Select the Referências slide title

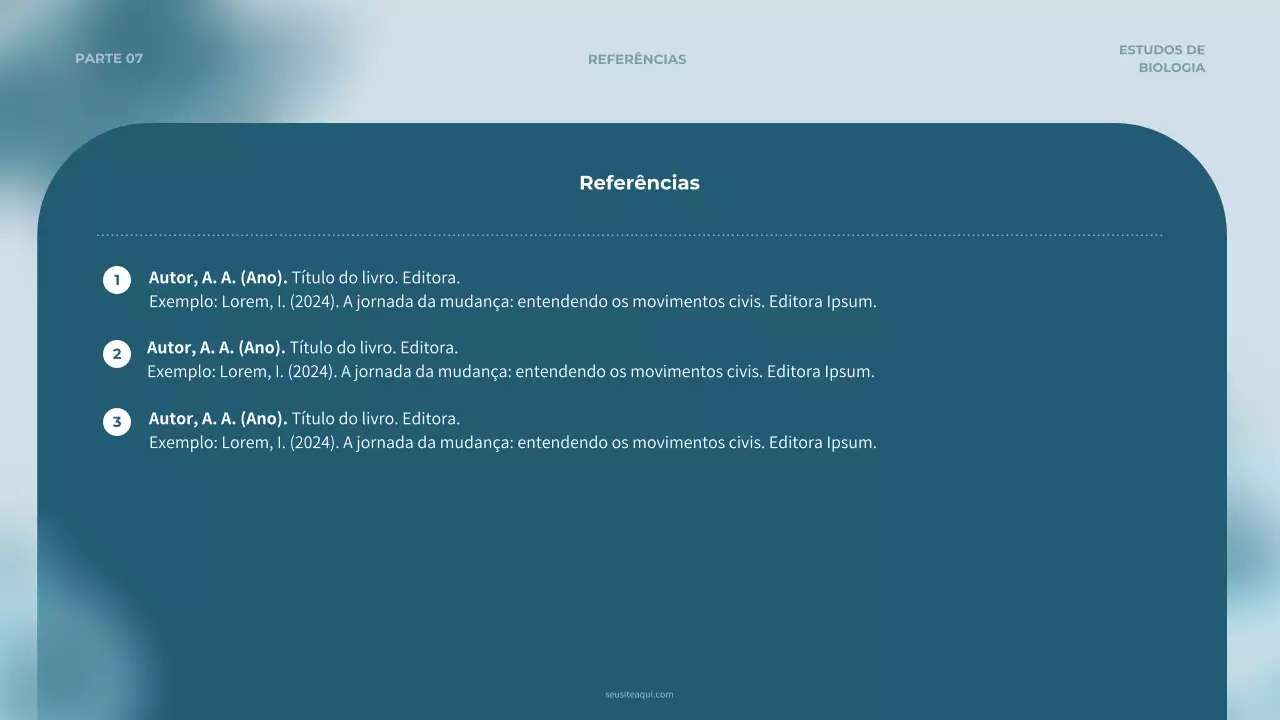click(639, 183)
